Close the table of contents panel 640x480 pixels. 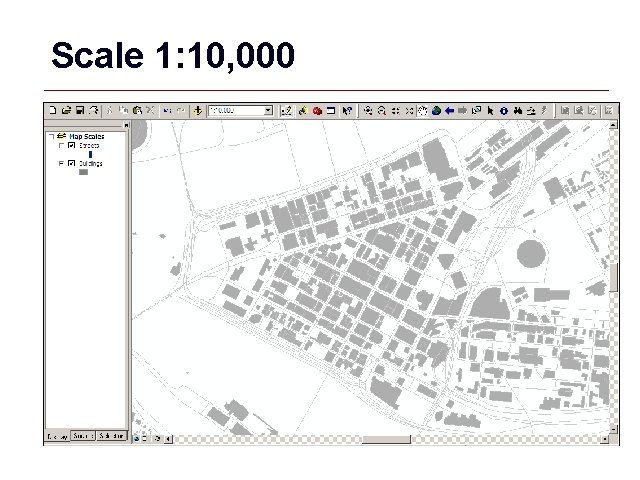(x=126, y=125)
